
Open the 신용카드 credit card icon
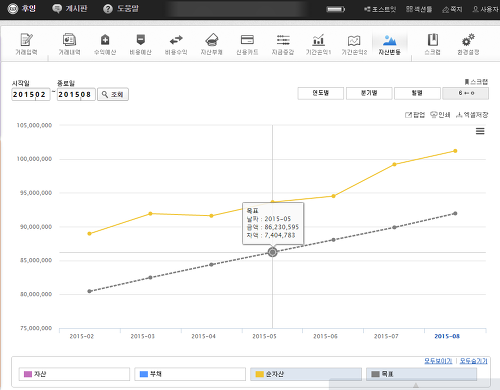pyautogui.click(x=247, y=44)
